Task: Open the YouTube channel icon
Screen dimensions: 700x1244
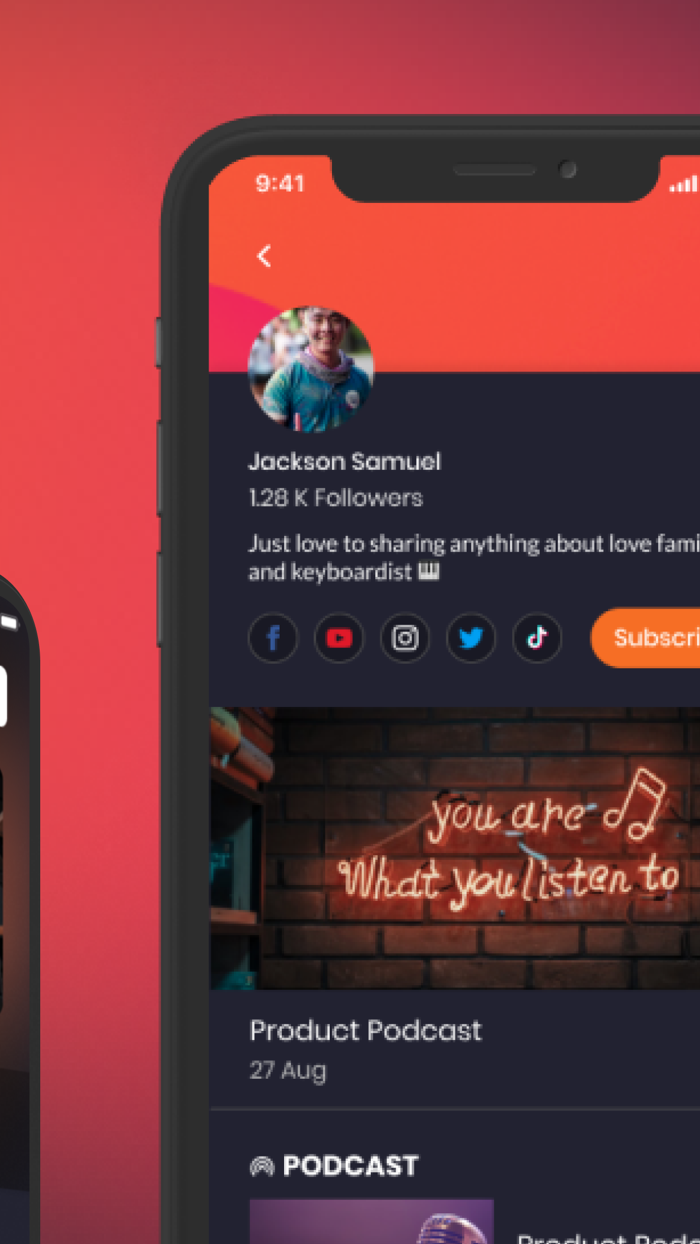Action: (339, 638)
